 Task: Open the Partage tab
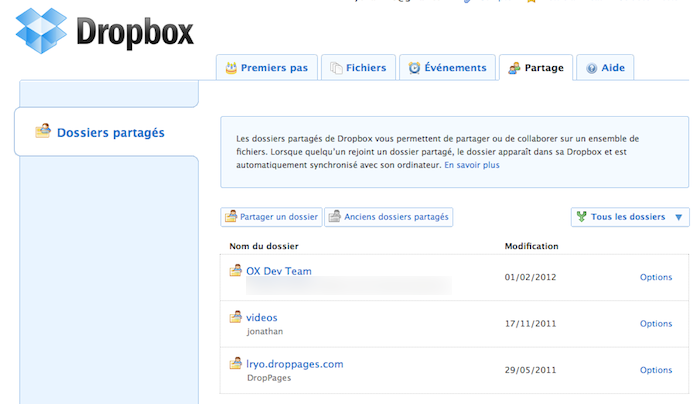point(536,68)
